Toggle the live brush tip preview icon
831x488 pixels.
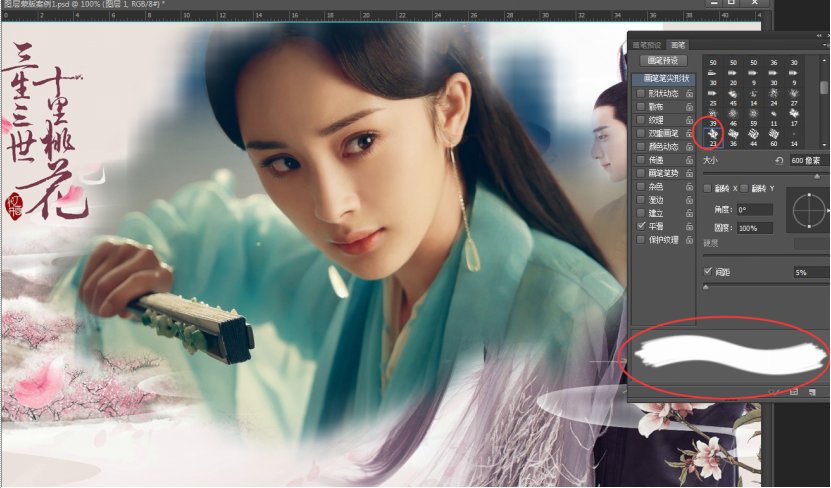pos(774,392)
